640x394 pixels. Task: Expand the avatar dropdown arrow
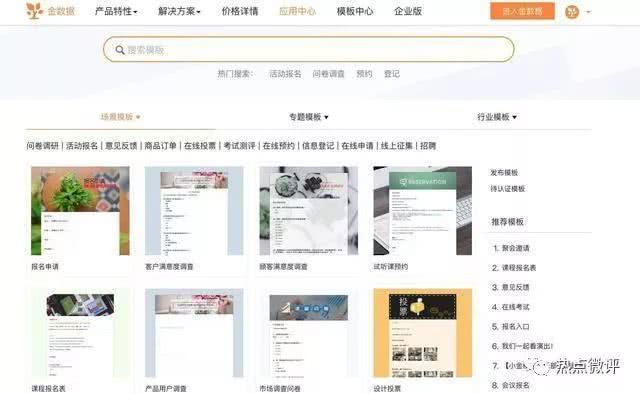tap(588, 12)
